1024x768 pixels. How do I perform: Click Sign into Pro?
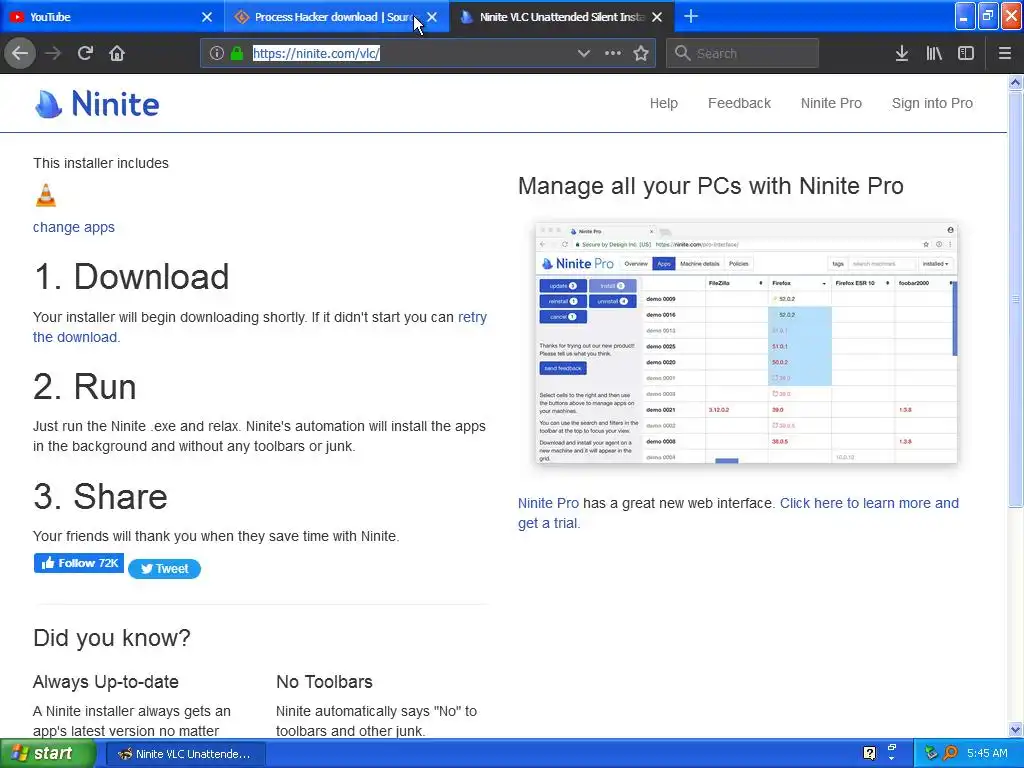pos(932,103)
